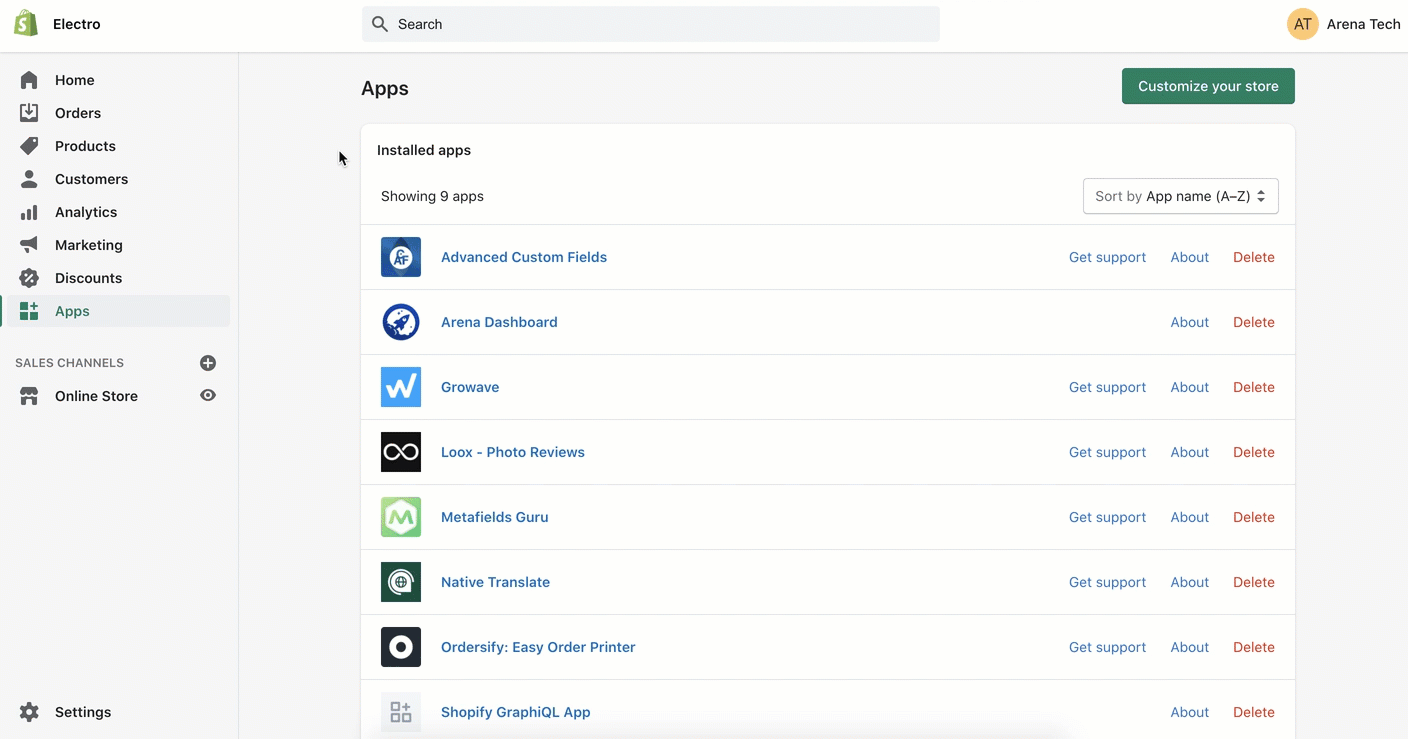The image size is (1408, 739).
Task: Get support for Loox - Photo Reviews
Action: coord(1107,452)
